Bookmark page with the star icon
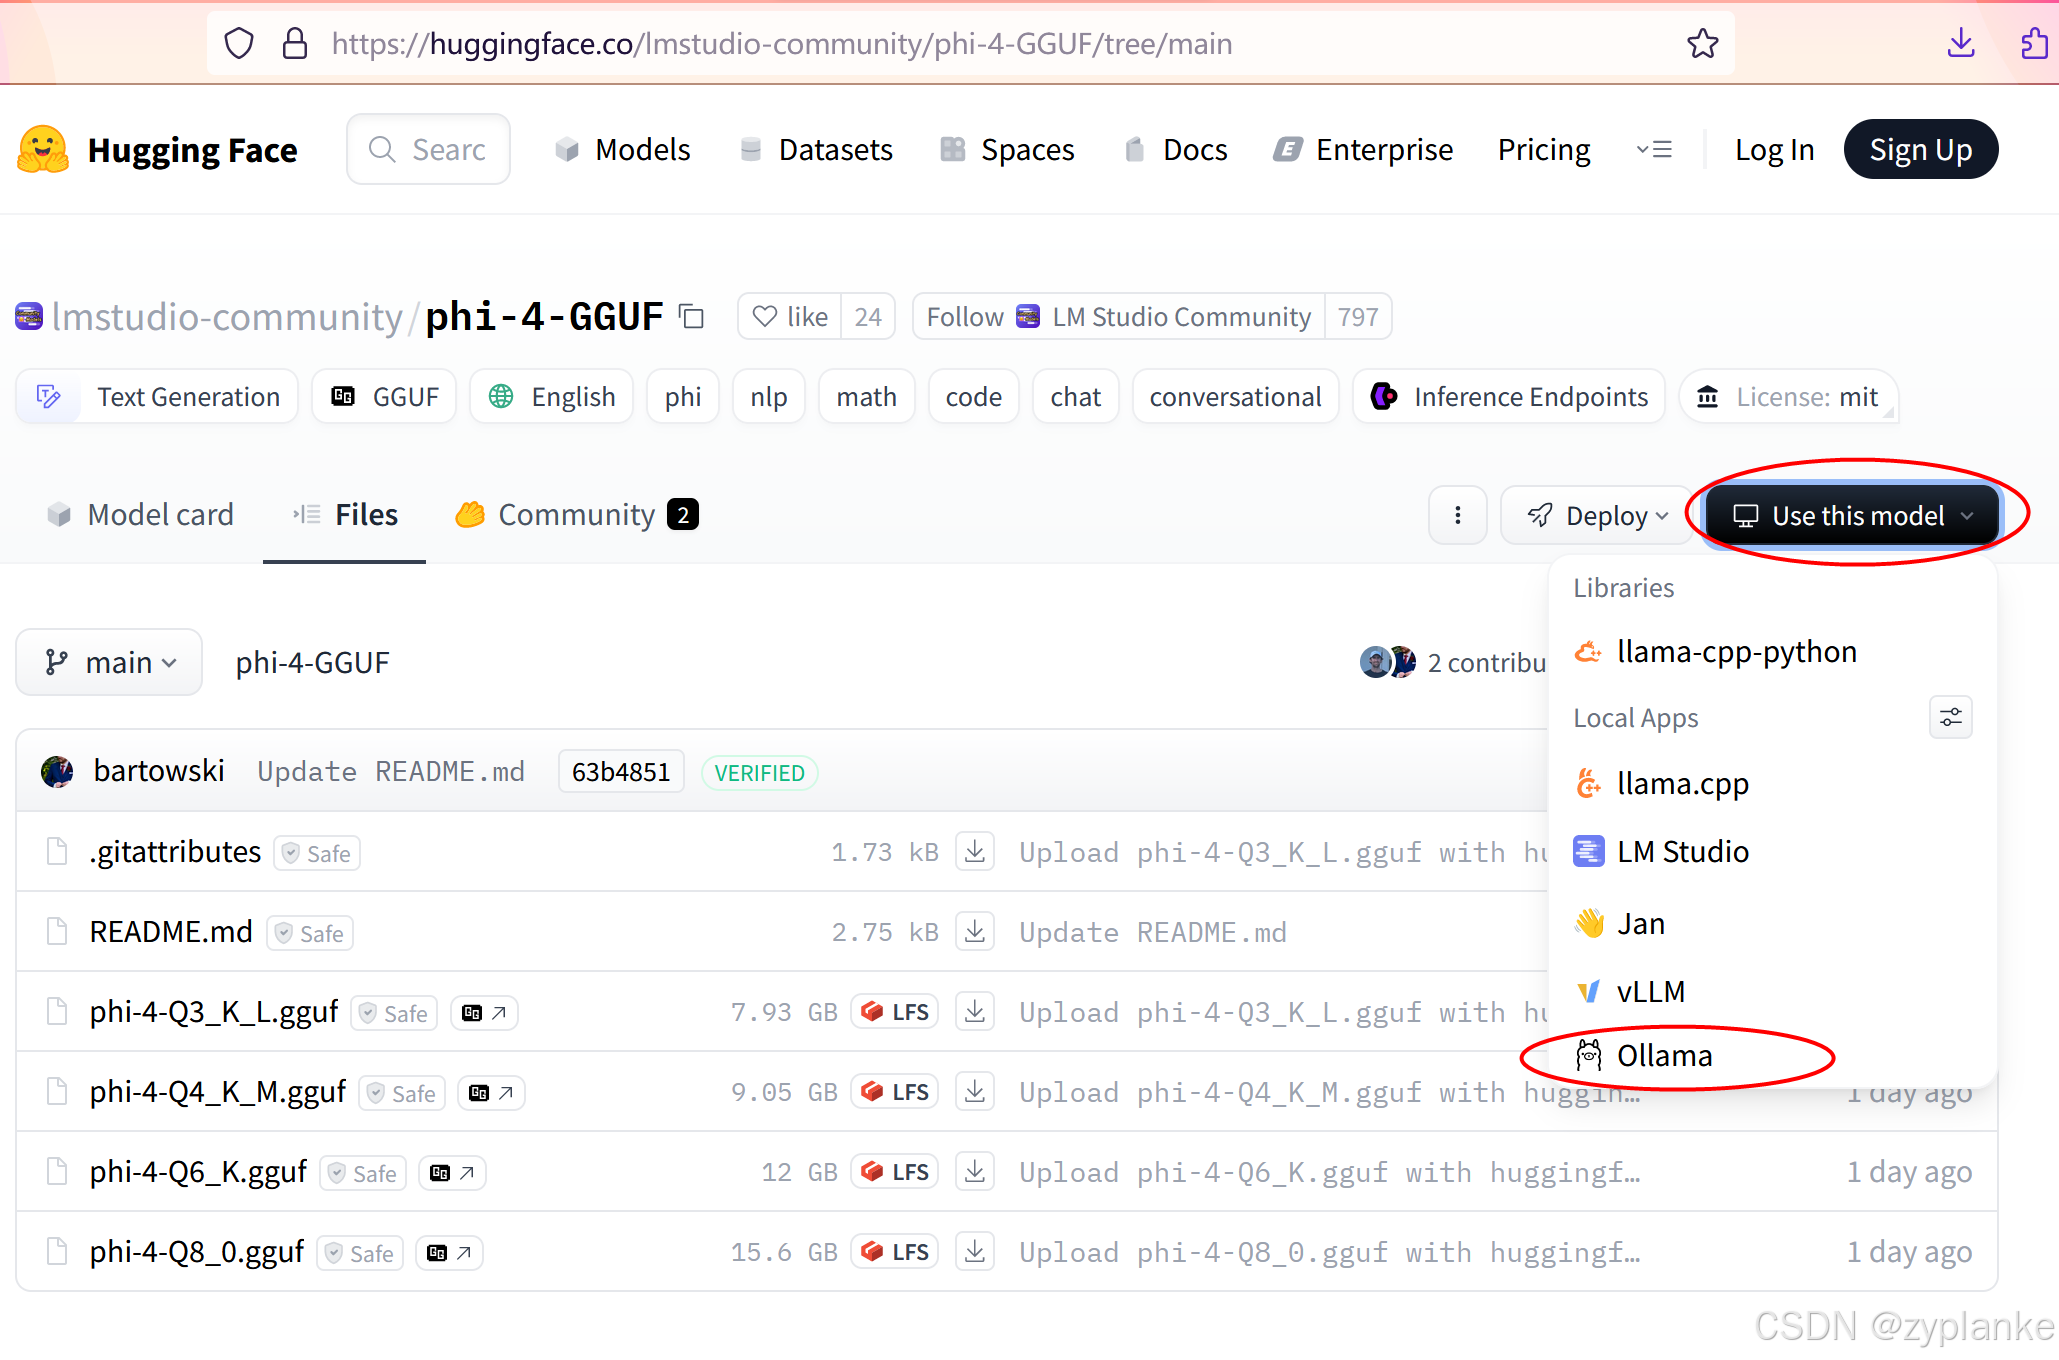The width and height of the screenshot is (2059, 1360). (x=1702, y=44)
